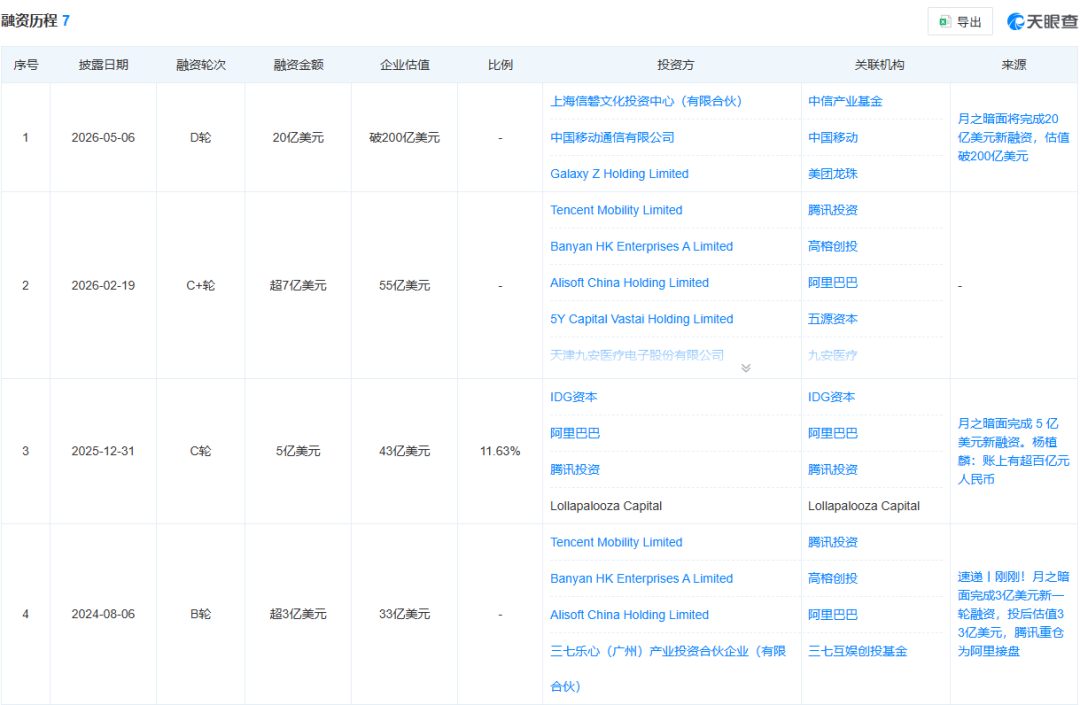Open 天津九安医疗电子股份有限公司 investor link

click(636, 355)
